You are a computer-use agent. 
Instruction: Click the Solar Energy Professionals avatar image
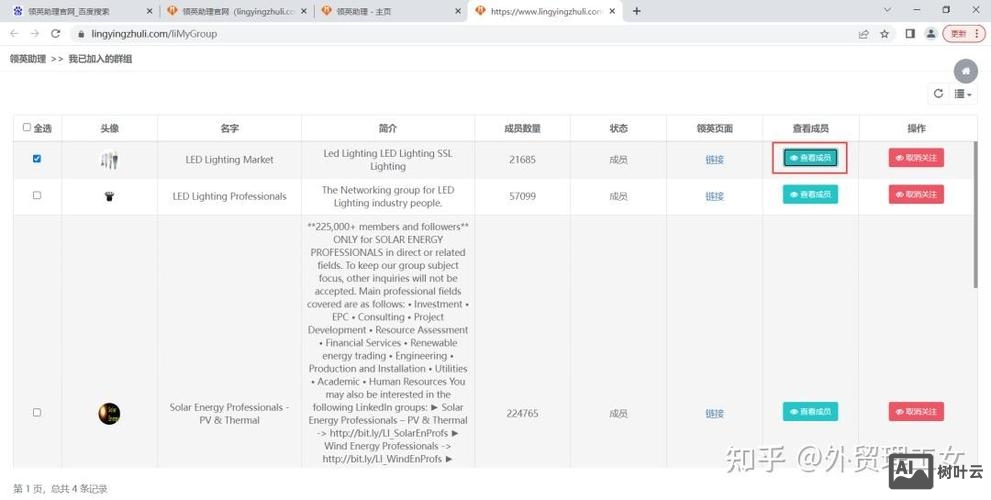click(109, 413)
